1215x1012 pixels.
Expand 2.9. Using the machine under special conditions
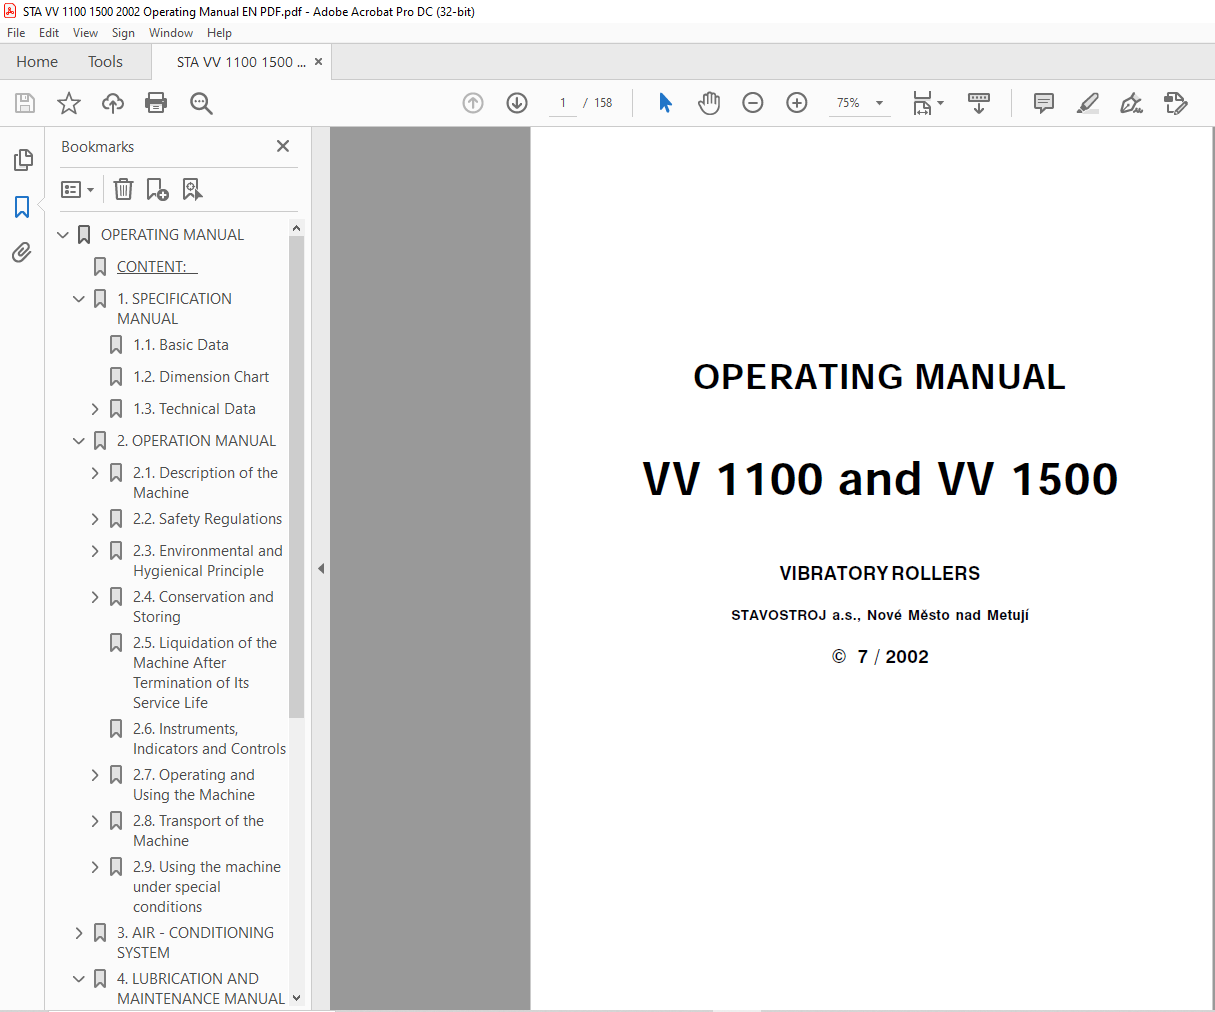click(x=95, y=867)
